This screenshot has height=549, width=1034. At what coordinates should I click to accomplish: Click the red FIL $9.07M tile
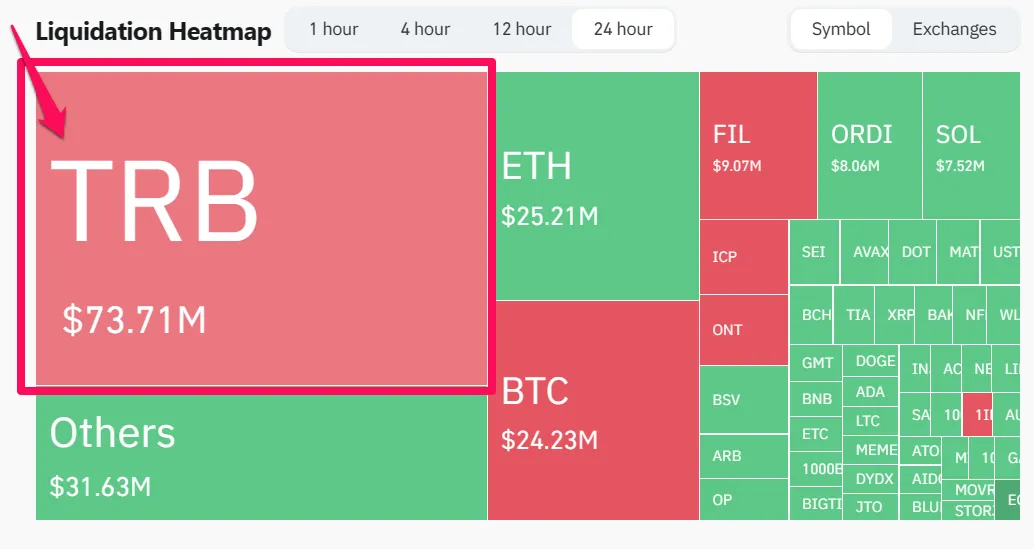point(758,145)
